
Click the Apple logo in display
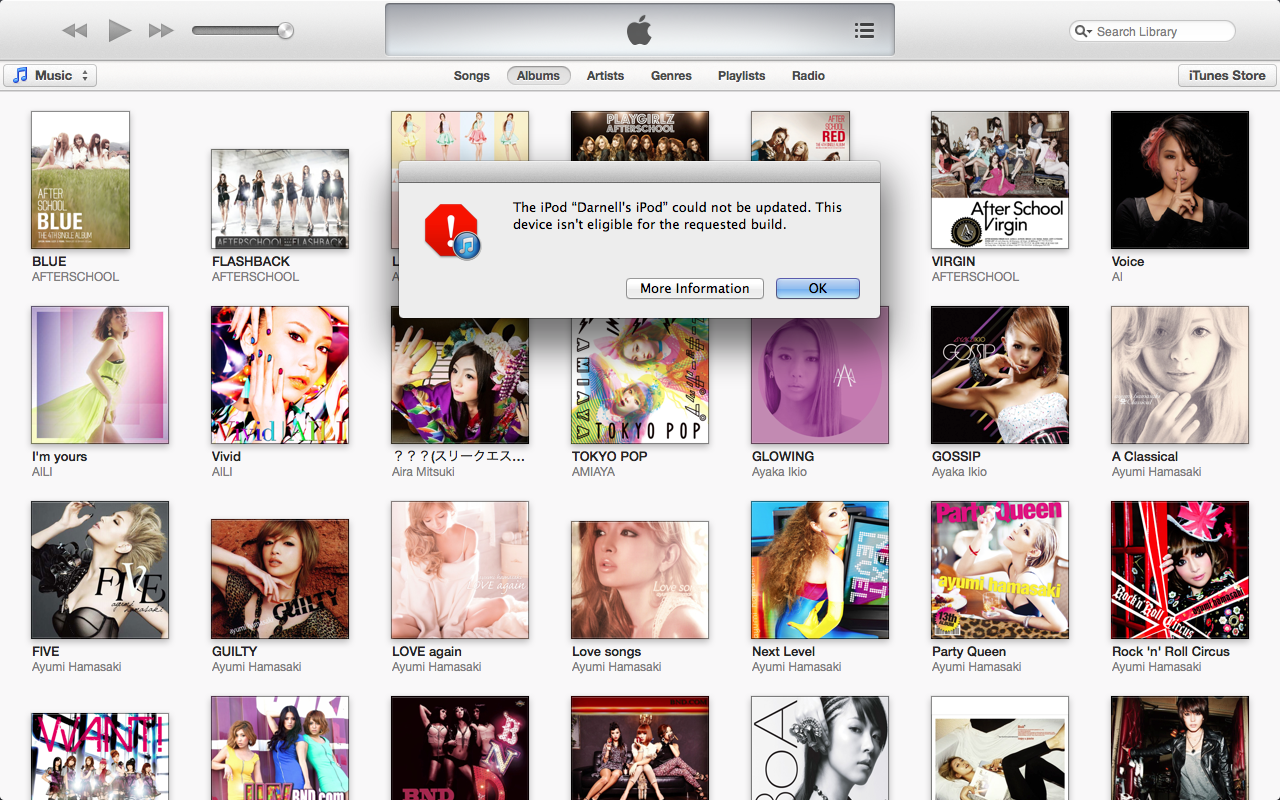click(639, 31)
